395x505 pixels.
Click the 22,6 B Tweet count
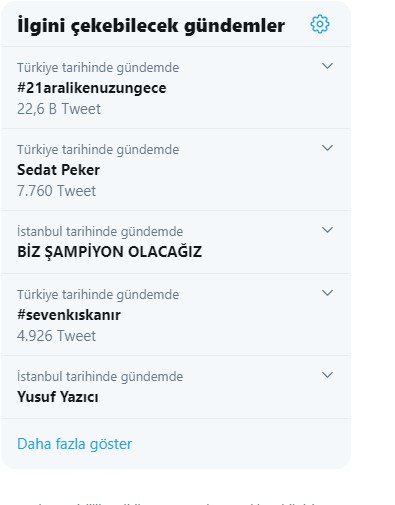[59, 109]
